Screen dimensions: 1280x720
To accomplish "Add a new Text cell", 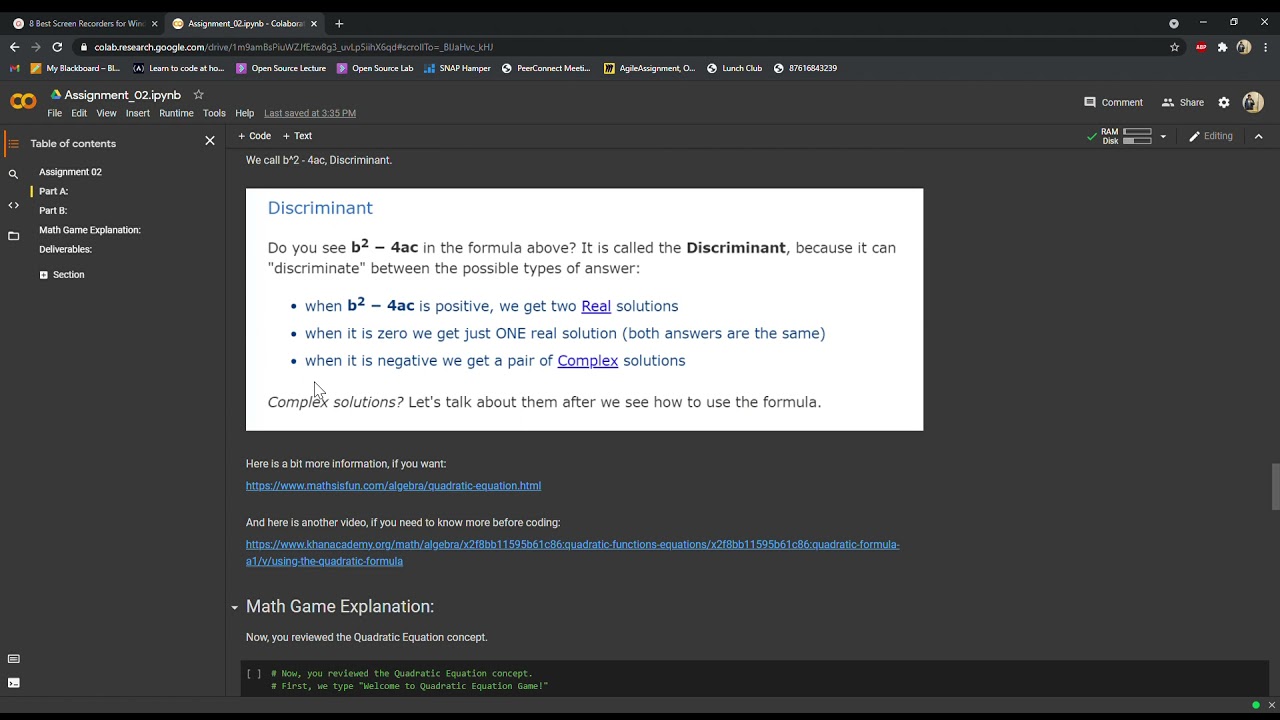I will (x=298, y=136).
